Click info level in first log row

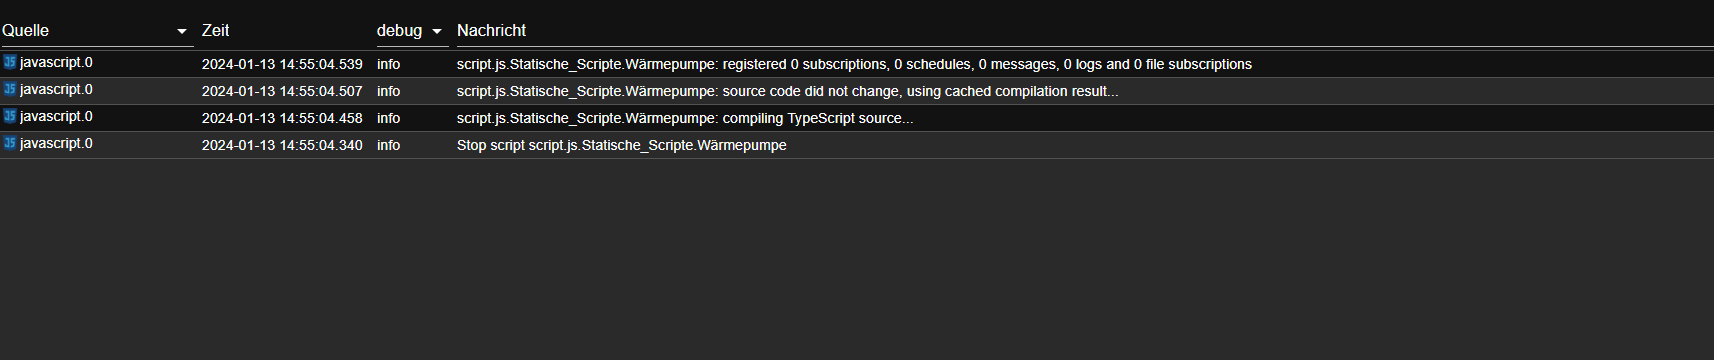click(x=389, y=64)
